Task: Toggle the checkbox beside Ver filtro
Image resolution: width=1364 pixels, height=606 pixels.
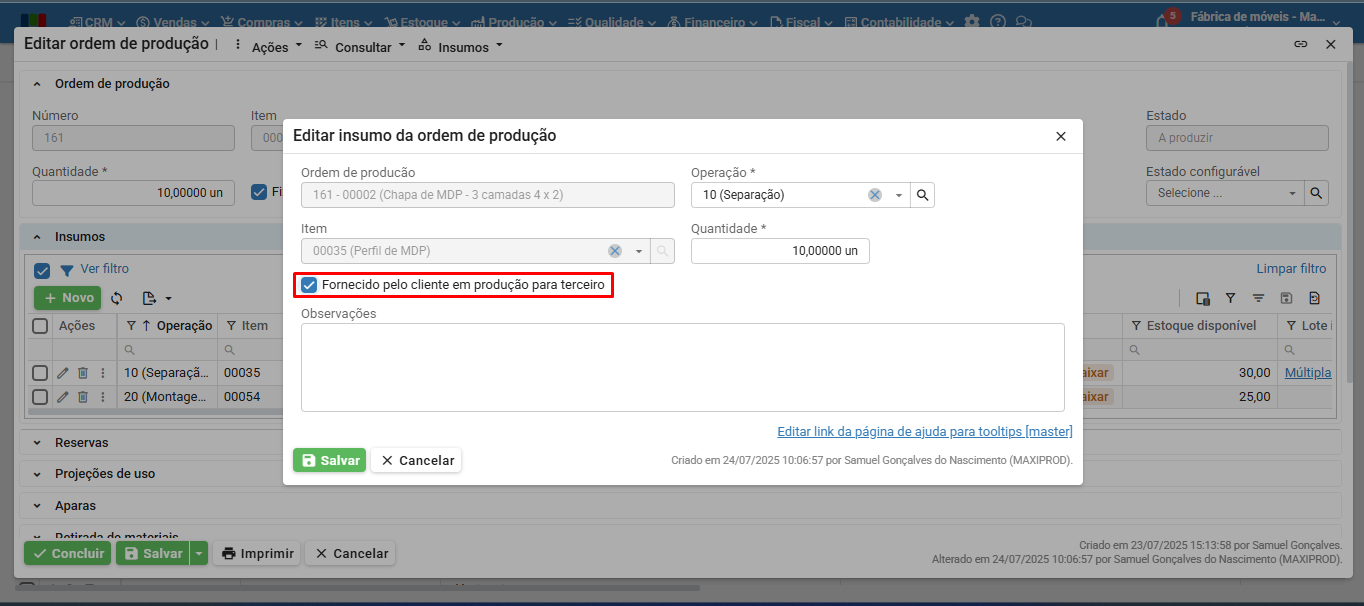Action: click(42, 270)
